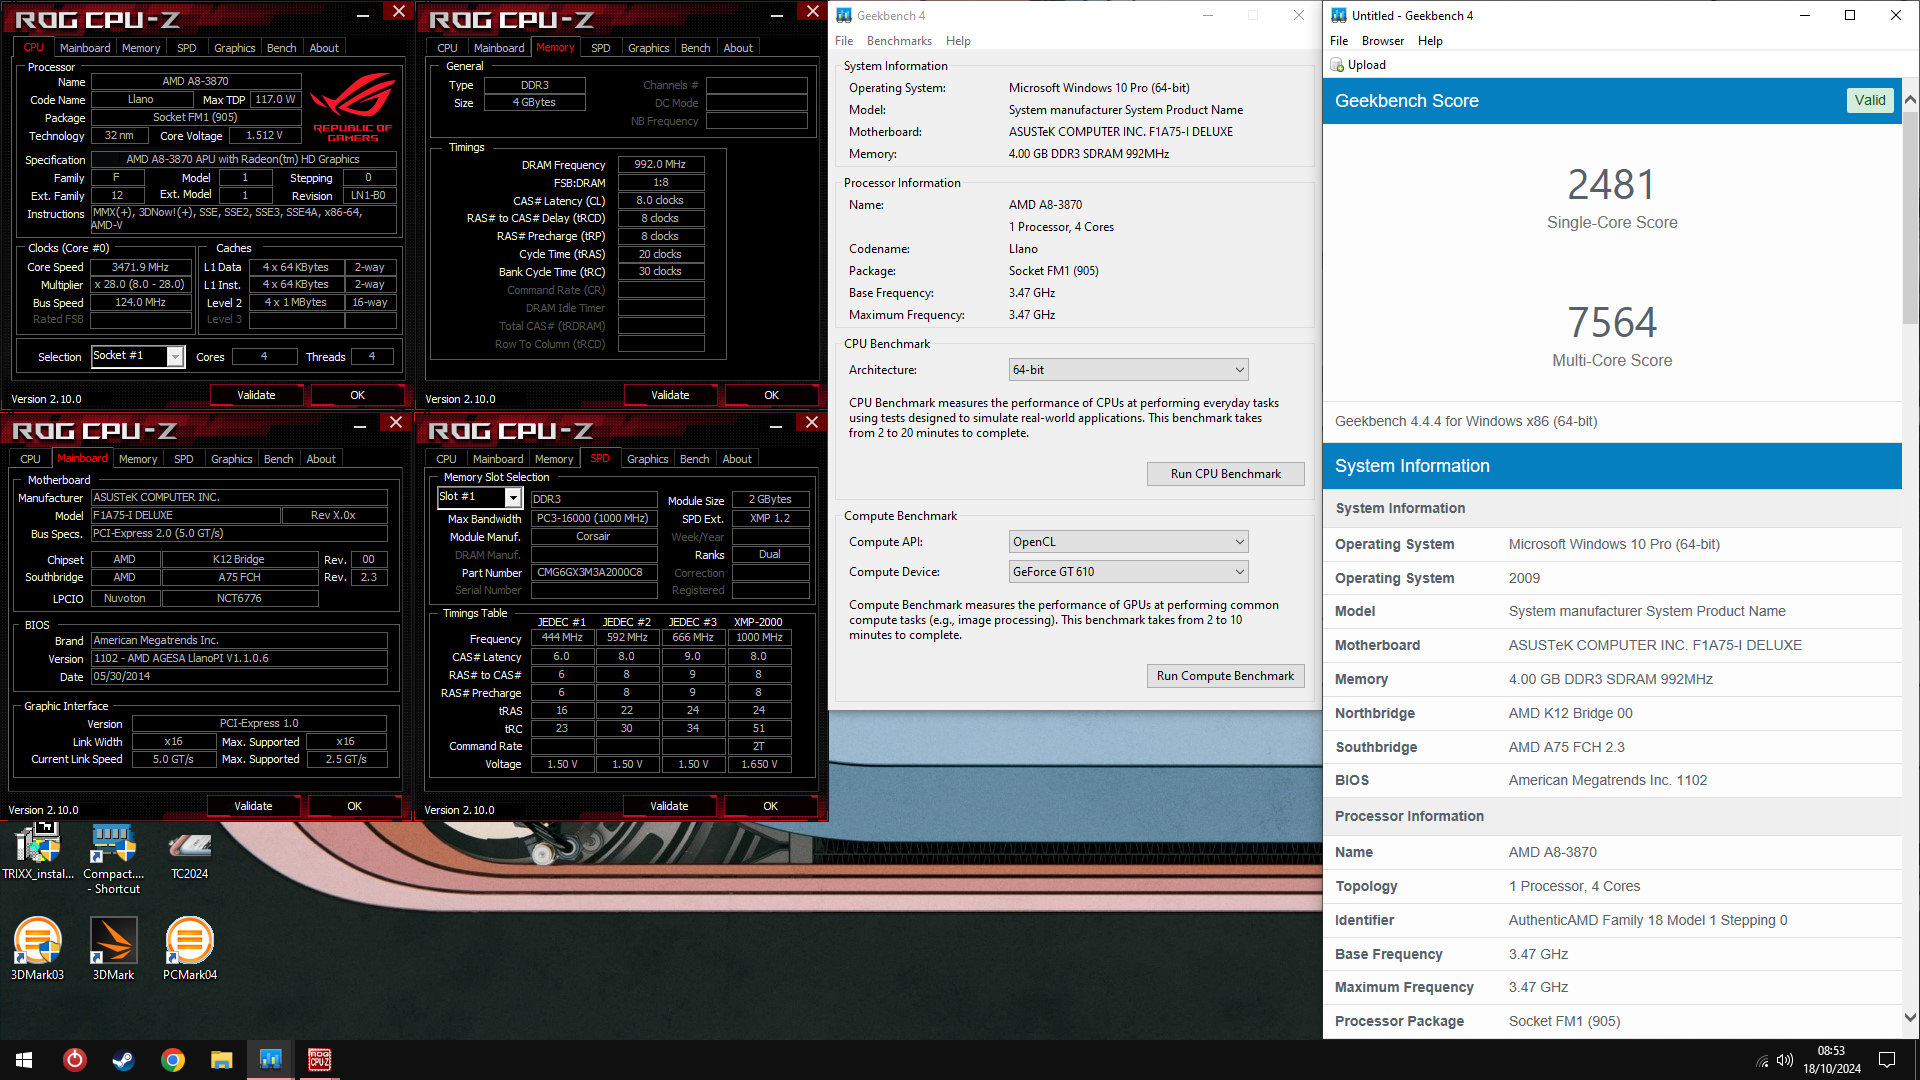Image resolution: width=1920 pixels, height=1080 pixels.
Task: Open the Compute API OpenCL dropdown
Action: [1129, 542]
